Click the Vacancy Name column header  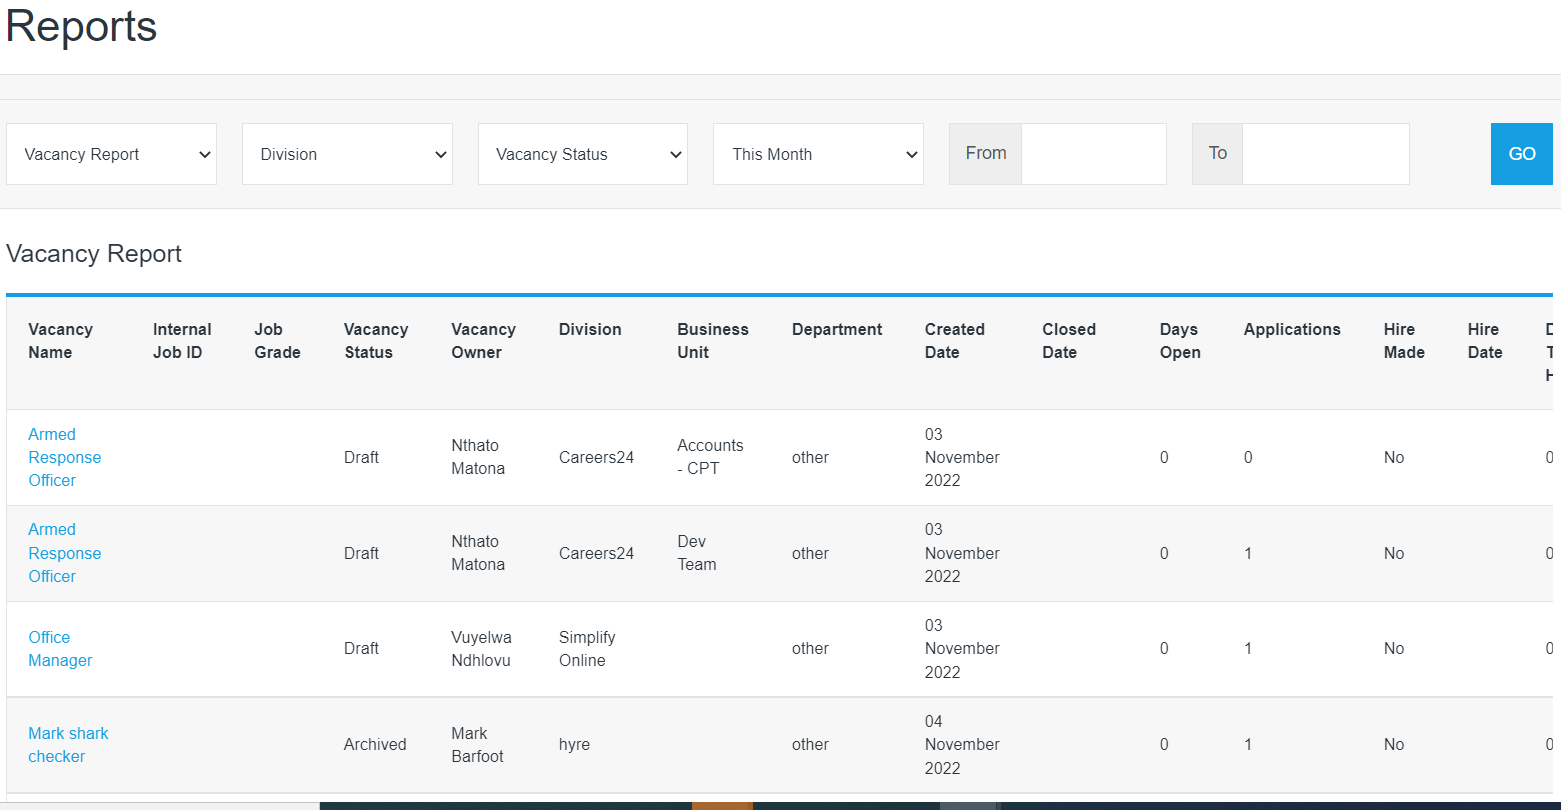coord(60,341)
